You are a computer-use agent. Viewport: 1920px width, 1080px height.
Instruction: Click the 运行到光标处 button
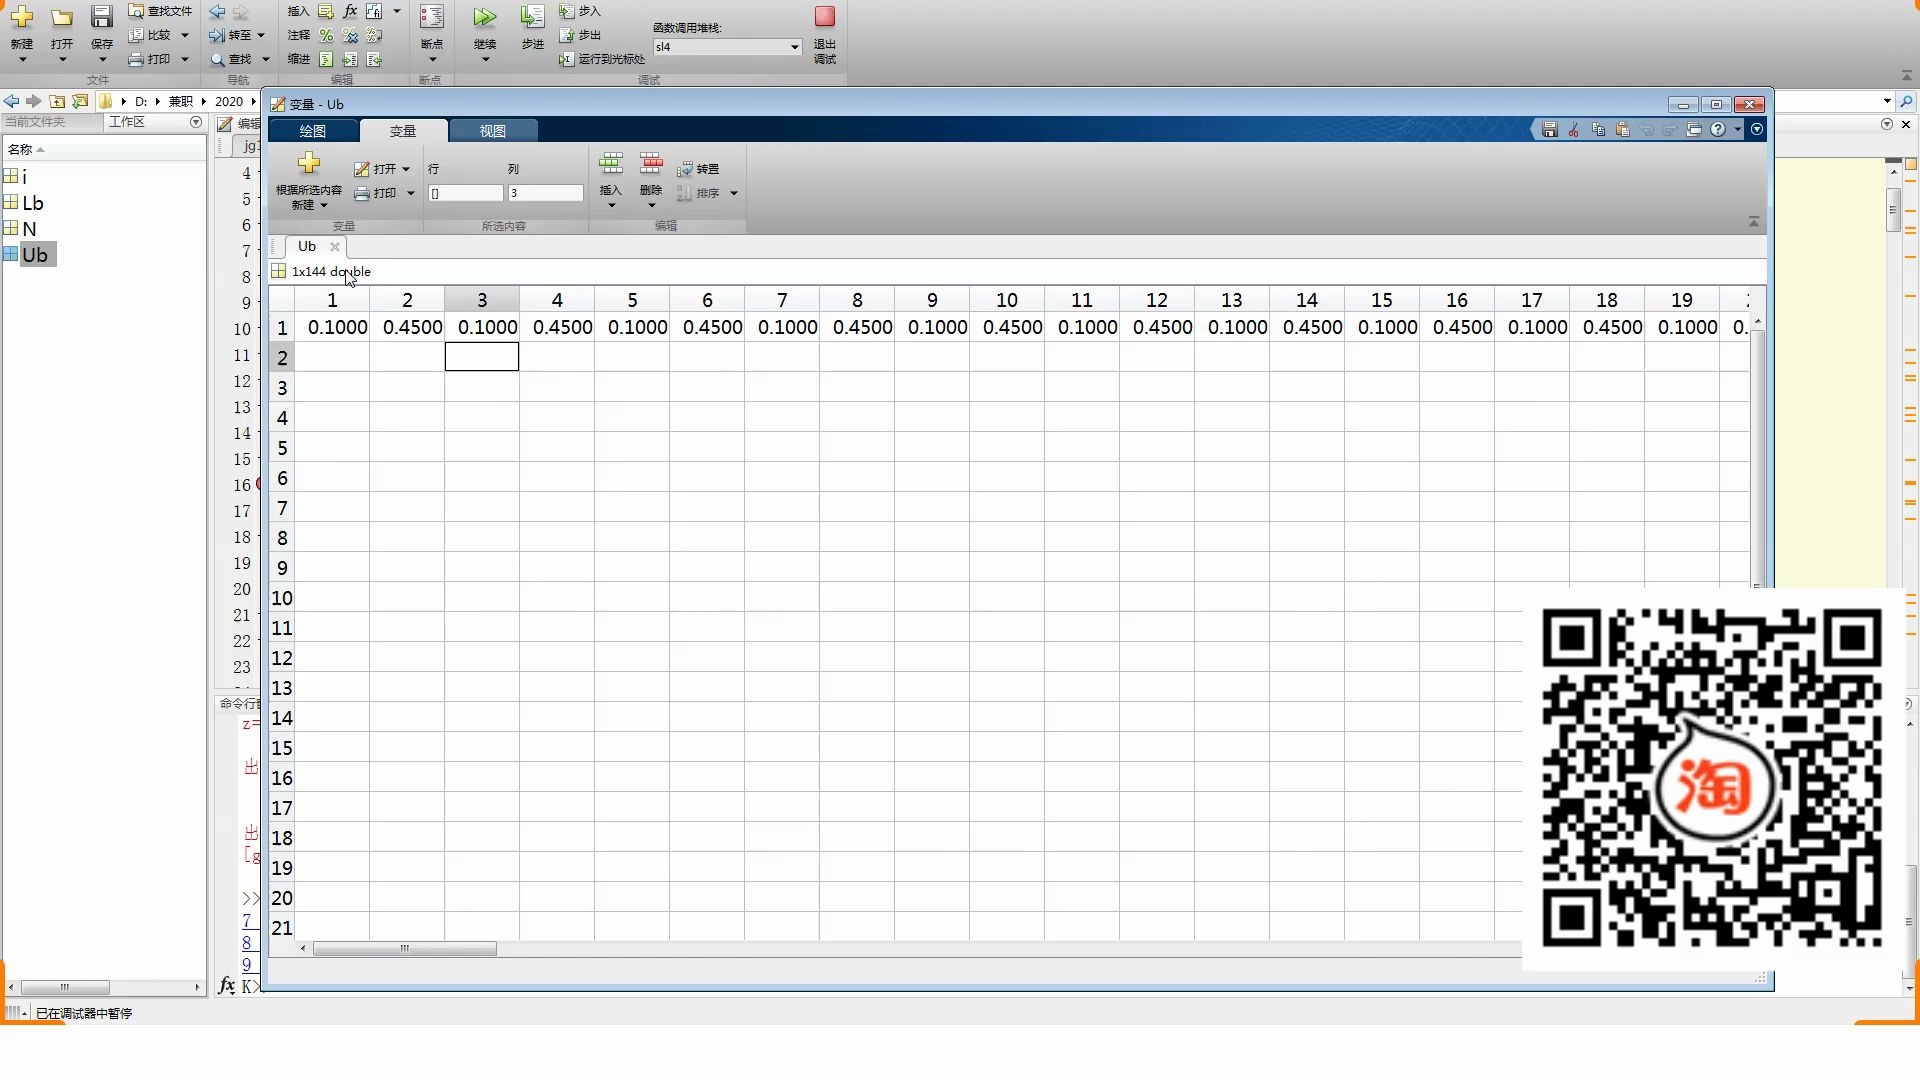[x=603, y=59]
